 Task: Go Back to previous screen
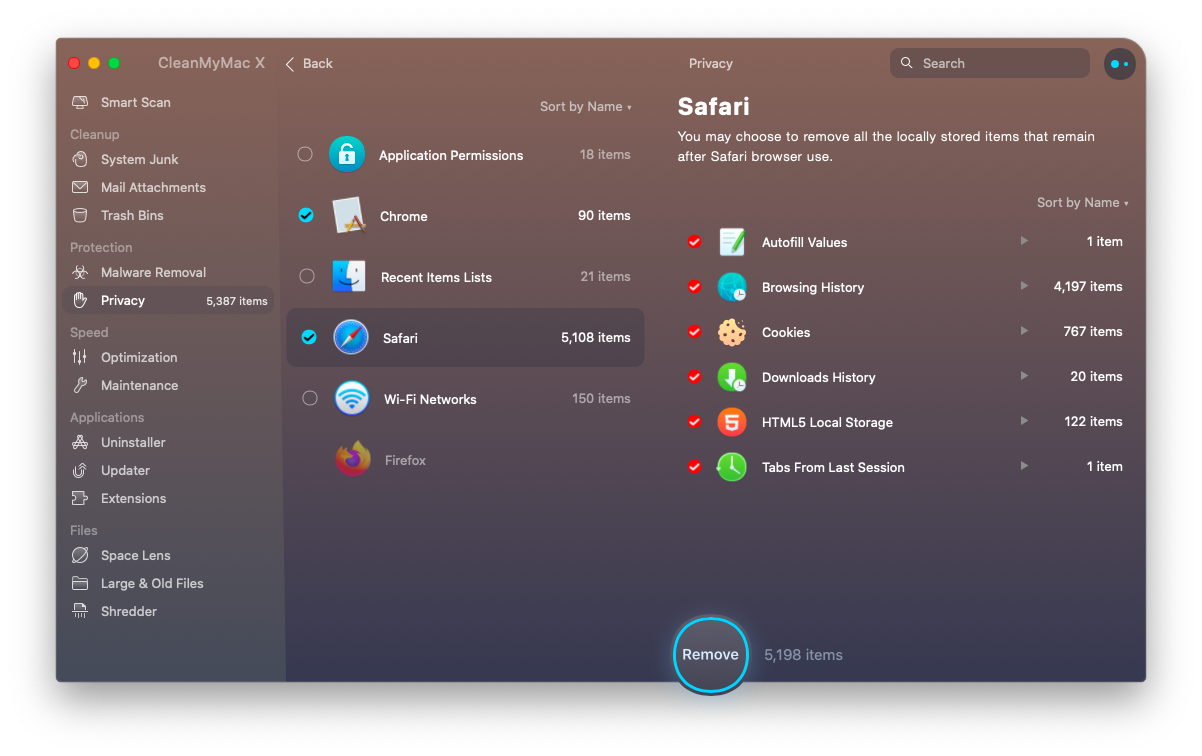tap(309, 64)
